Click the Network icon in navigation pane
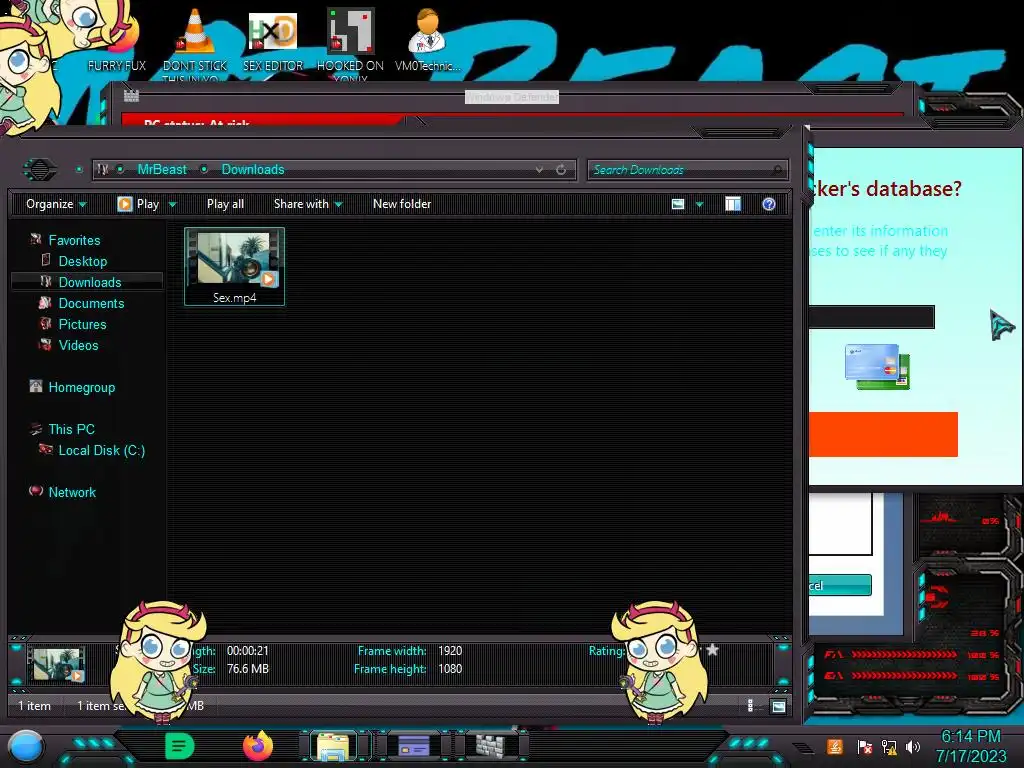The image size is (1024, 768). (x=36, y=491)
